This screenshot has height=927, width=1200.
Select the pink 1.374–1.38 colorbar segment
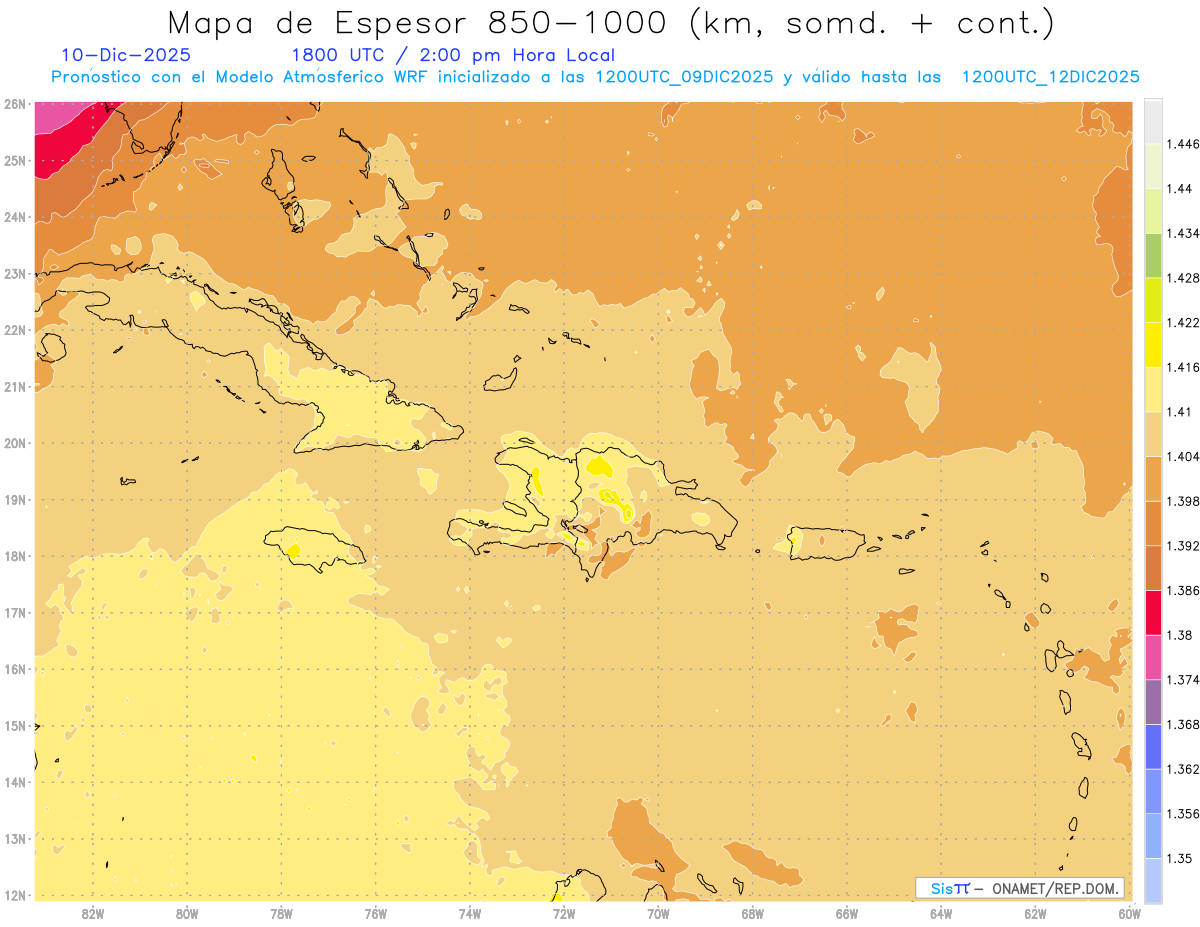click(1153, 657)
